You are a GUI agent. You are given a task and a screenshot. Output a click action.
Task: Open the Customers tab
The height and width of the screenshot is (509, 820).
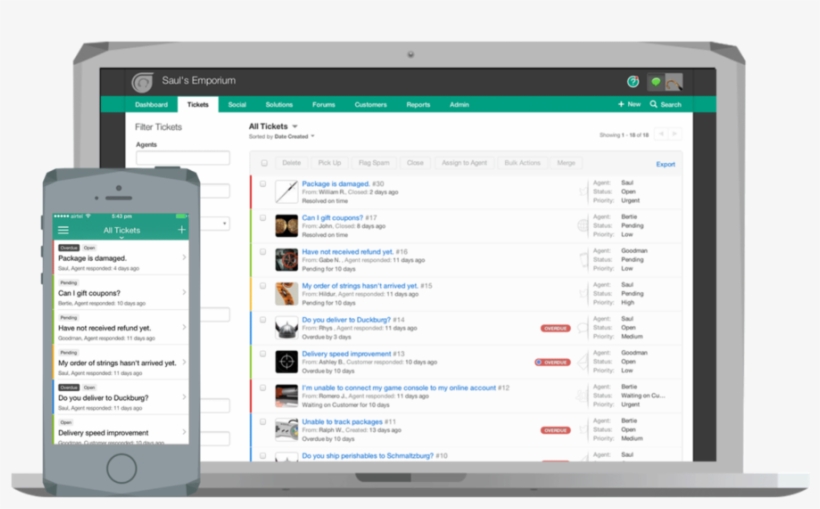pyautogui.click(x=371, y=105)
